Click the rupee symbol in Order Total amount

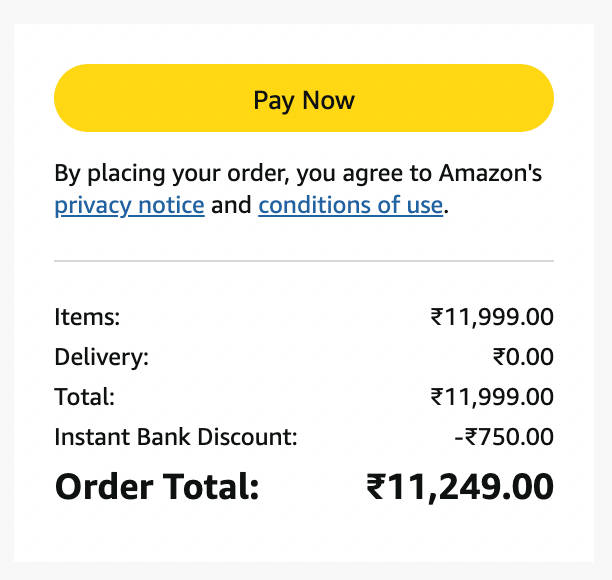[376, 487]
